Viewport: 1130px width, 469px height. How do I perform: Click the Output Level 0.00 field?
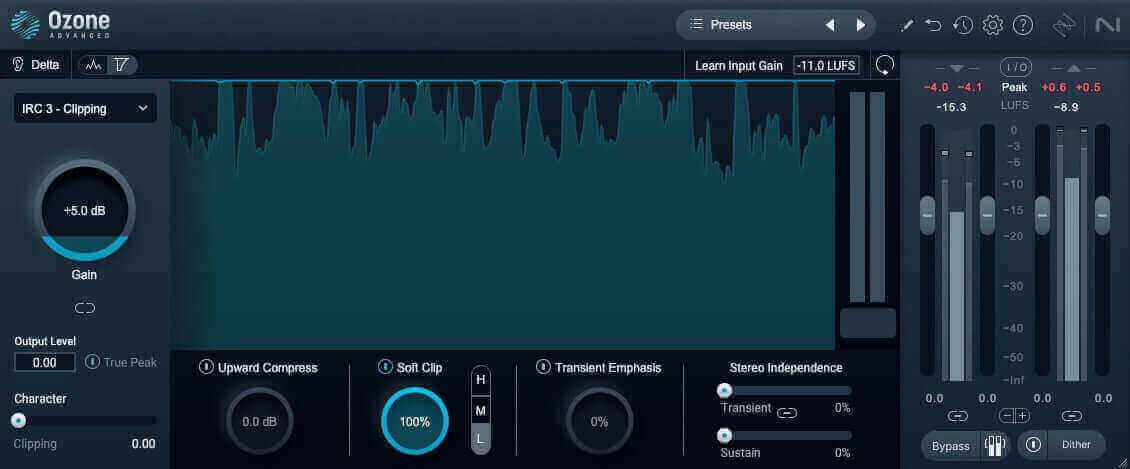pyautogui.click(x=45, y=362)
